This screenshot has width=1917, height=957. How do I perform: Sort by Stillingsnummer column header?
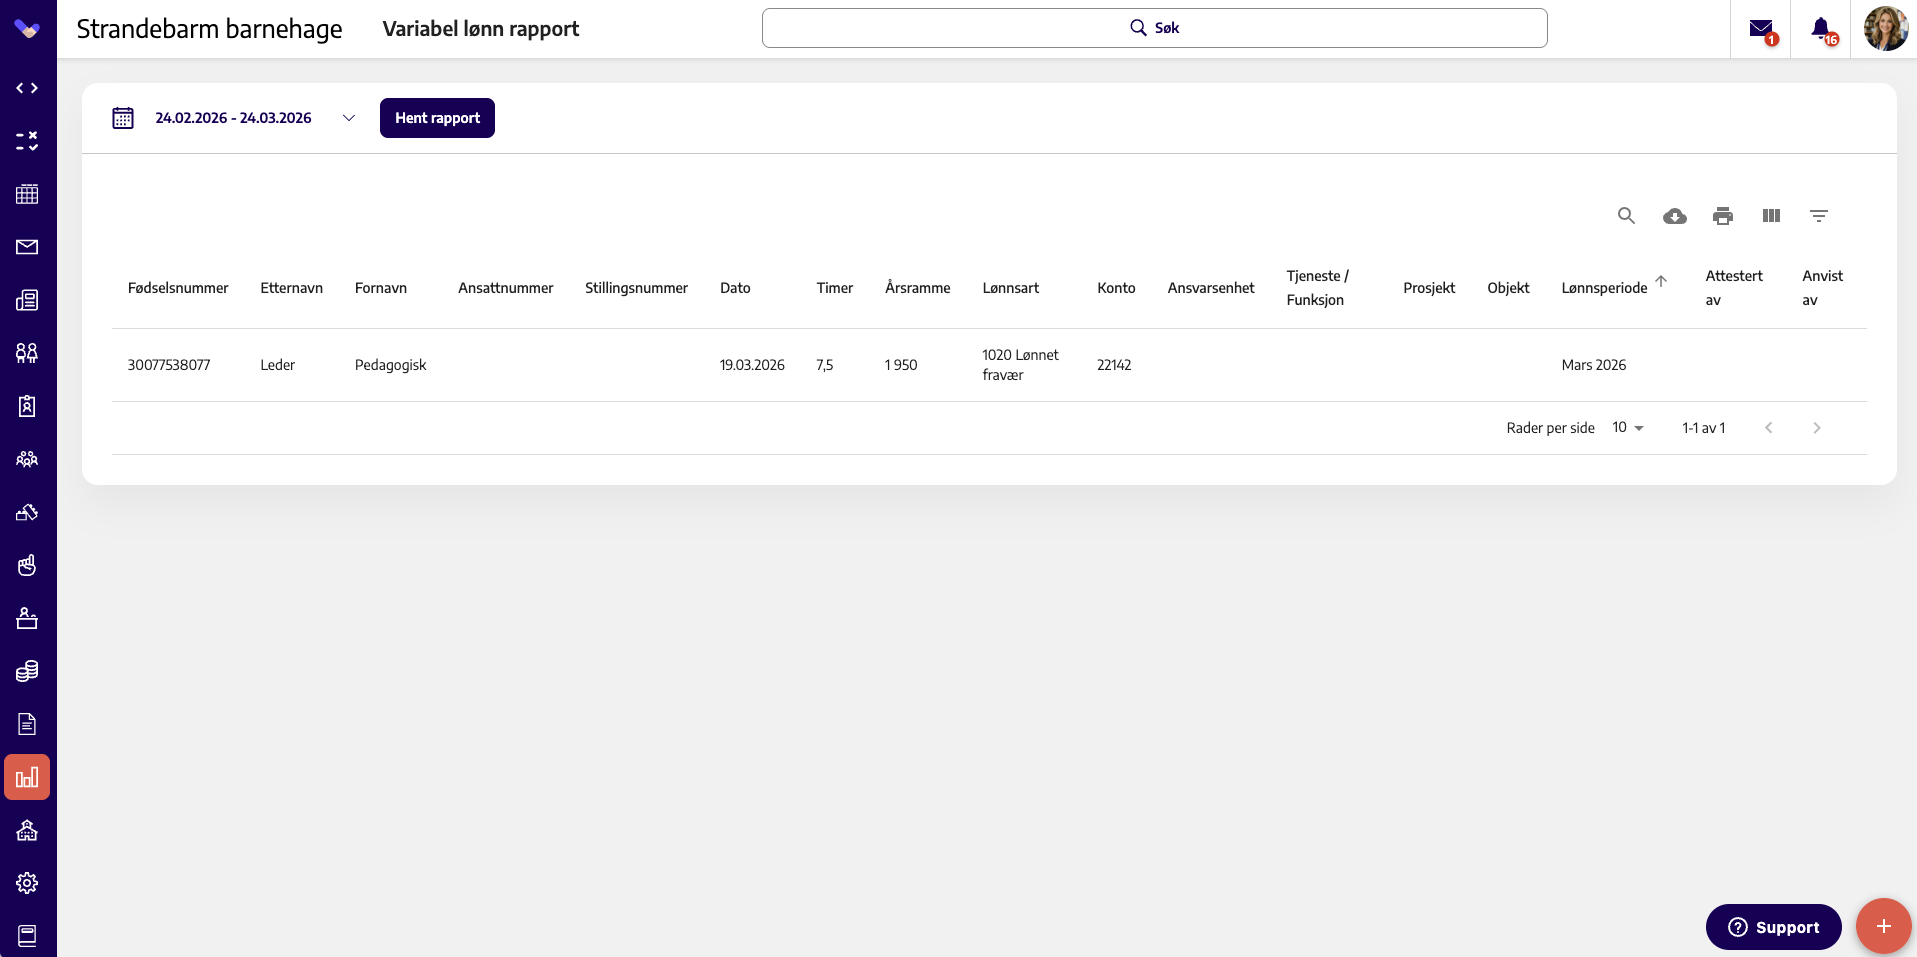tap(637, 288)
